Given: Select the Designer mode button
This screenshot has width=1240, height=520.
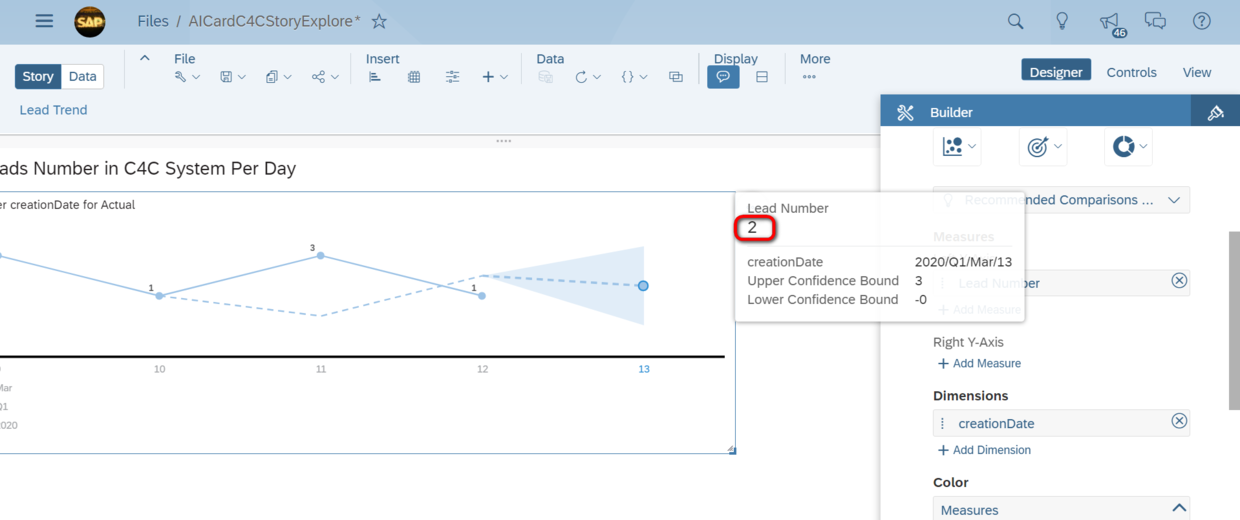Looking at the screenshot, I should [1056, 71].
